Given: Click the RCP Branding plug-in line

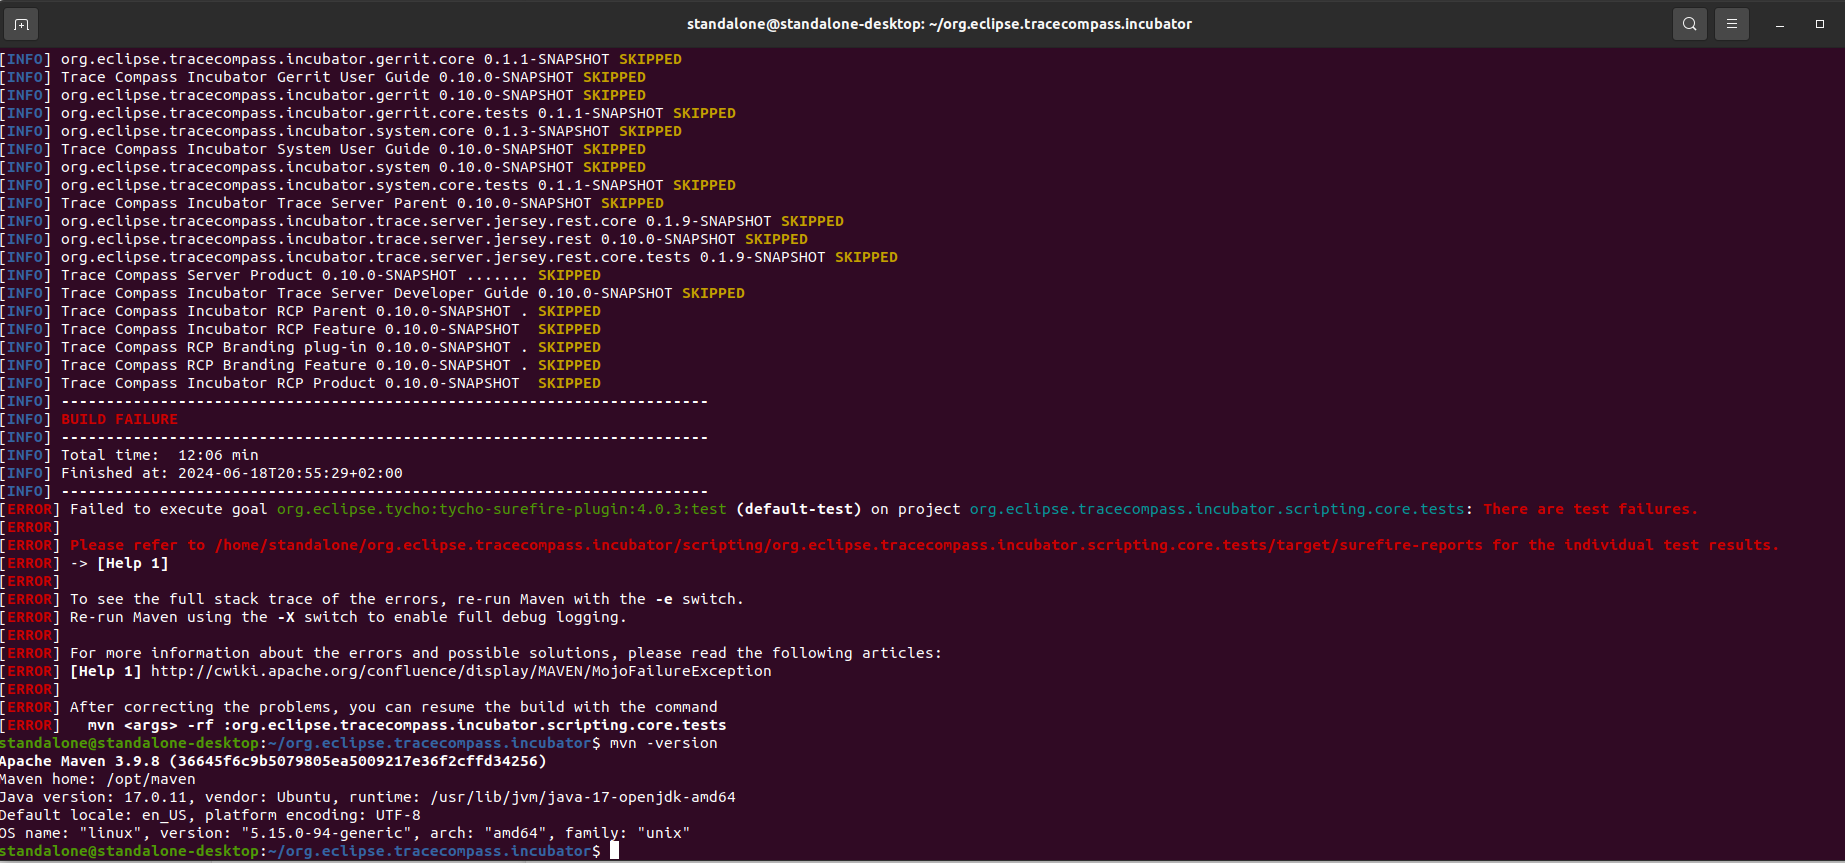Looking at the screenshot, I should 301,347.
